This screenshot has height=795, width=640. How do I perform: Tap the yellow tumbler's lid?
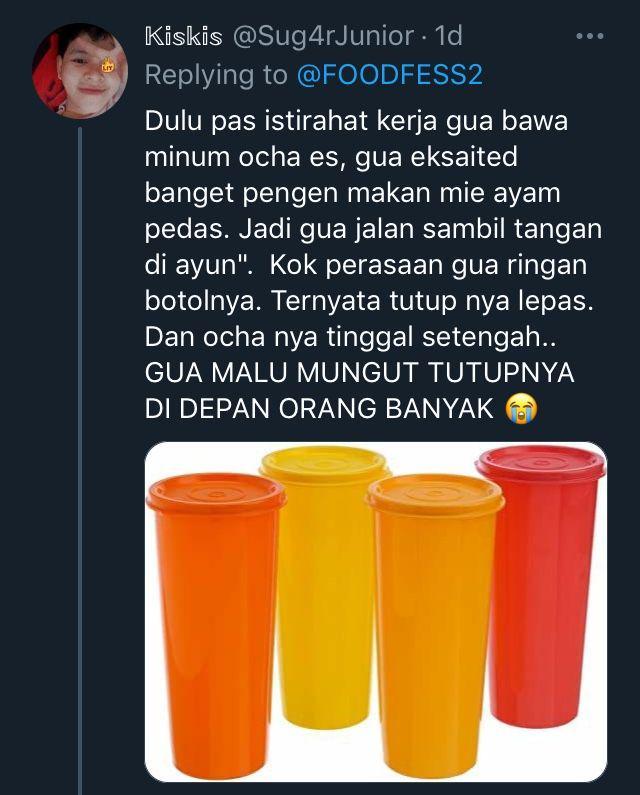tap(325, 464)
